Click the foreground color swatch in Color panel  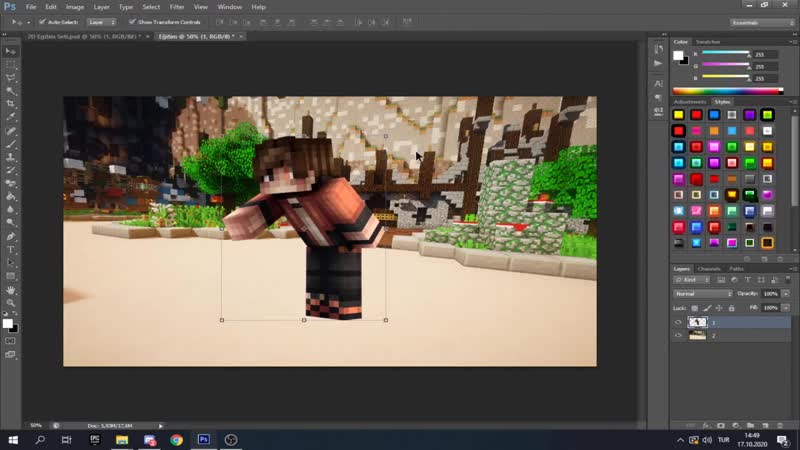tap(678, 56)
